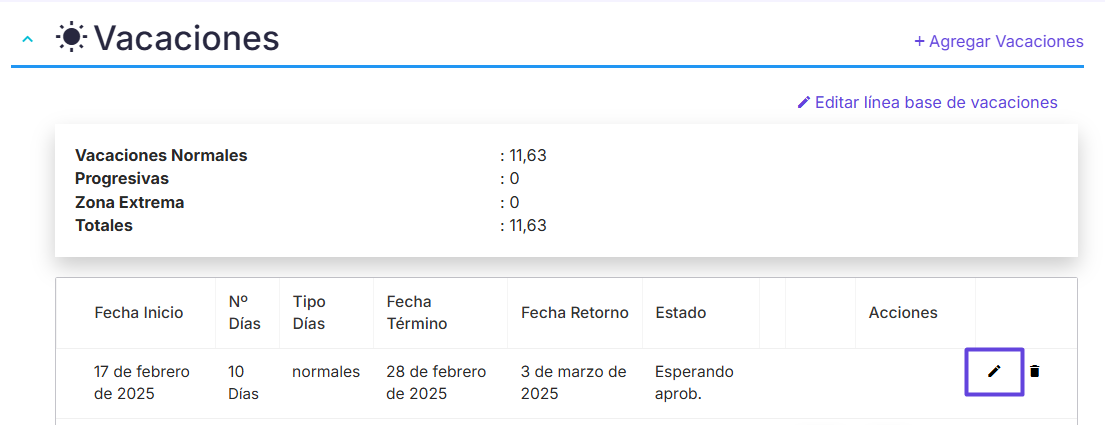Click the 3 de marzo de 2025 return date
The height and width of the screenshot is (425, 1105).
point(574,382)
